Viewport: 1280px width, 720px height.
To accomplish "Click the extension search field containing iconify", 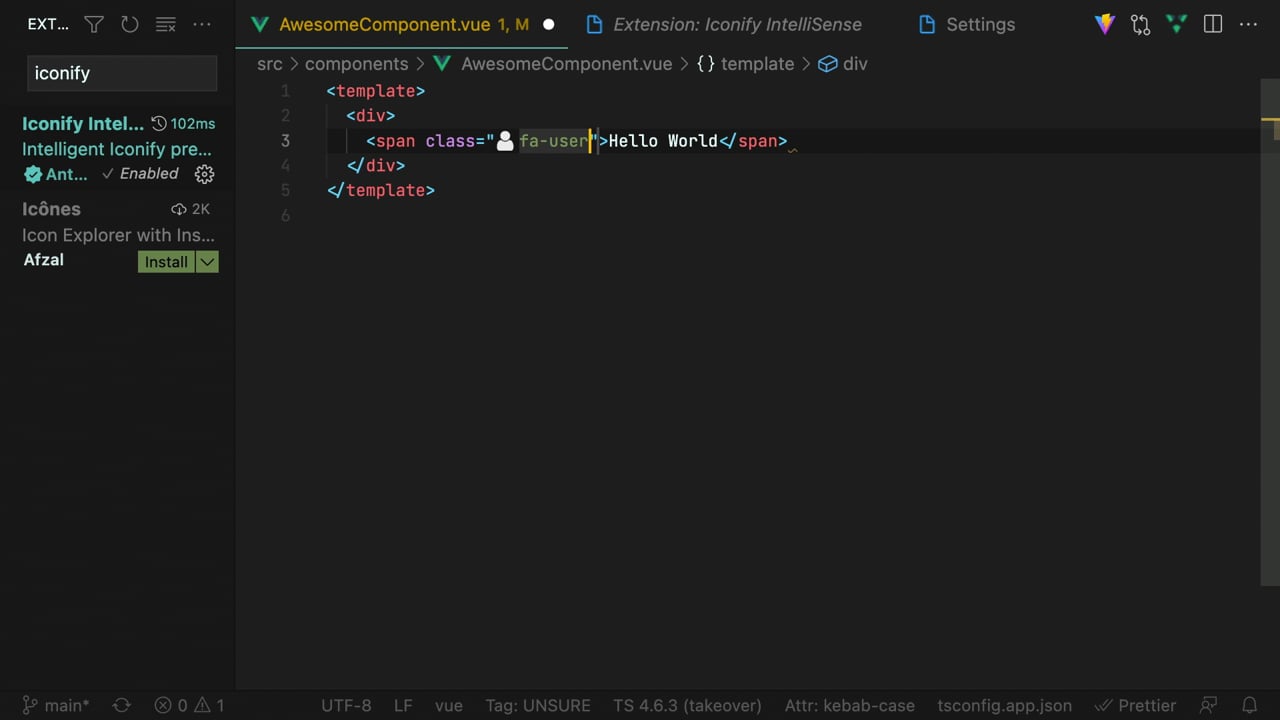I will (x=121, y=73).
